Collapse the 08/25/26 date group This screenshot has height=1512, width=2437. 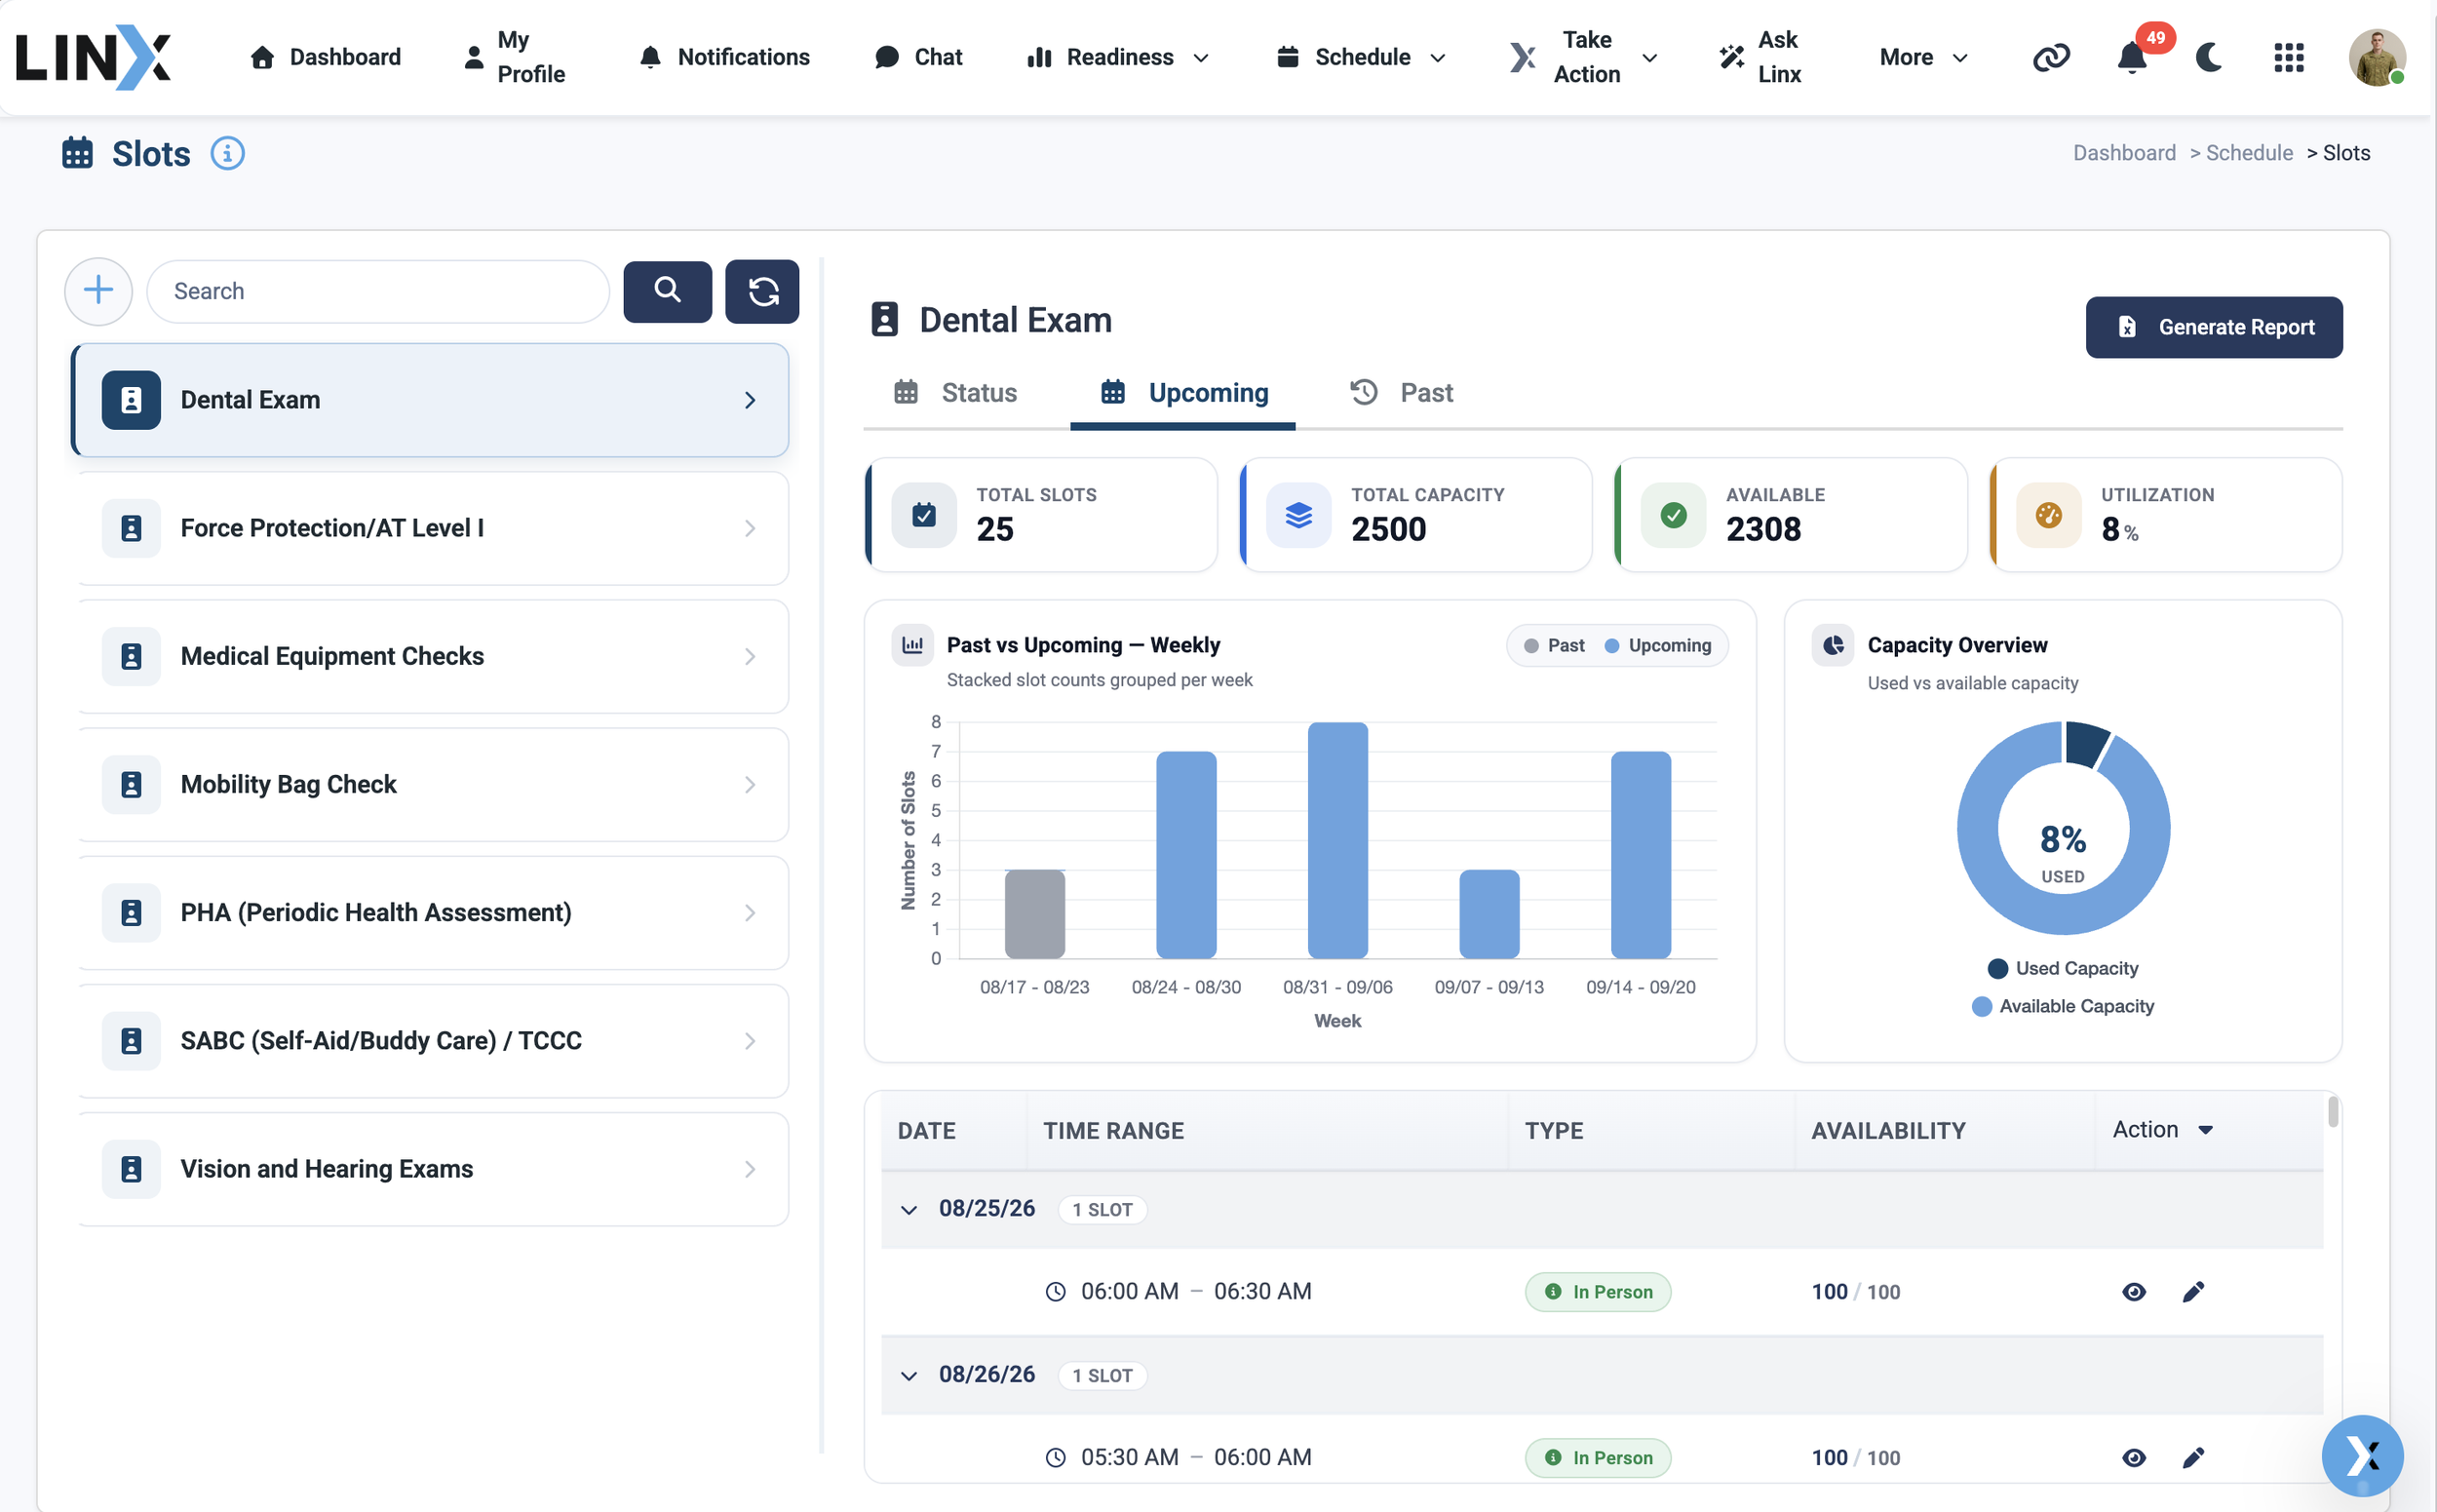pos(908,1209)
